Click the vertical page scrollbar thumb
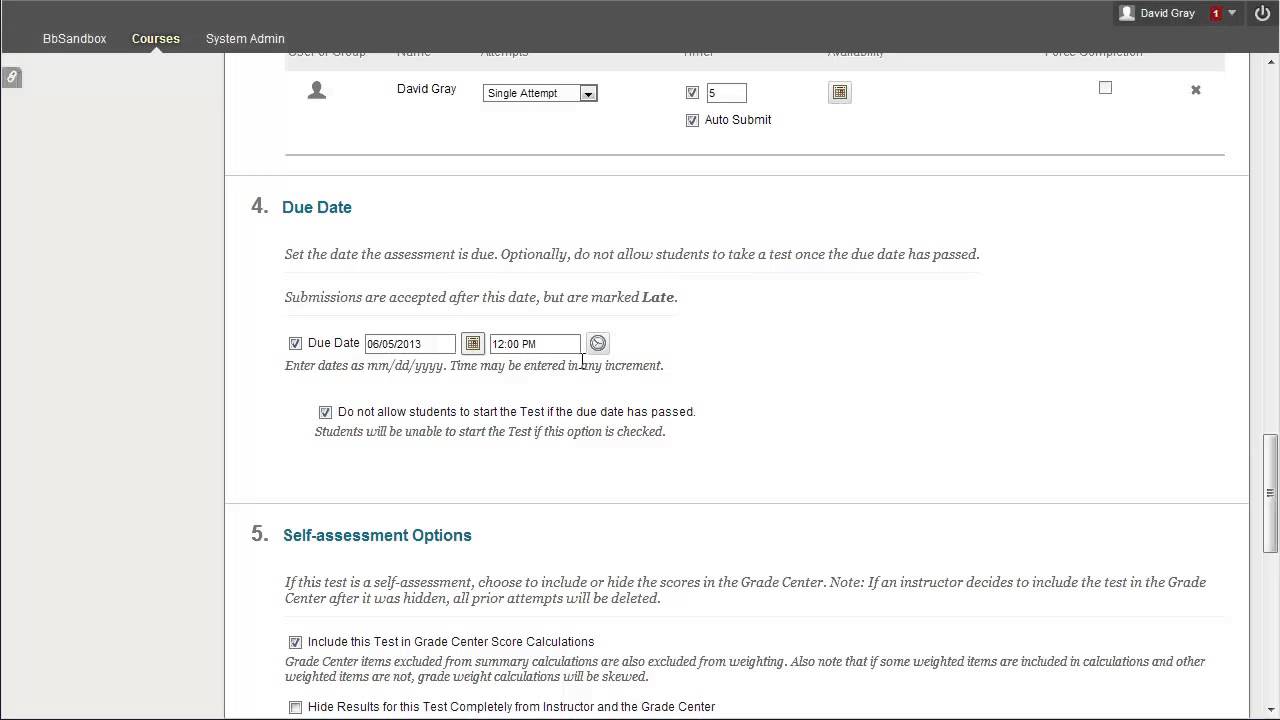Viewport: 1280px width, 720px height. click(1270, 492)
